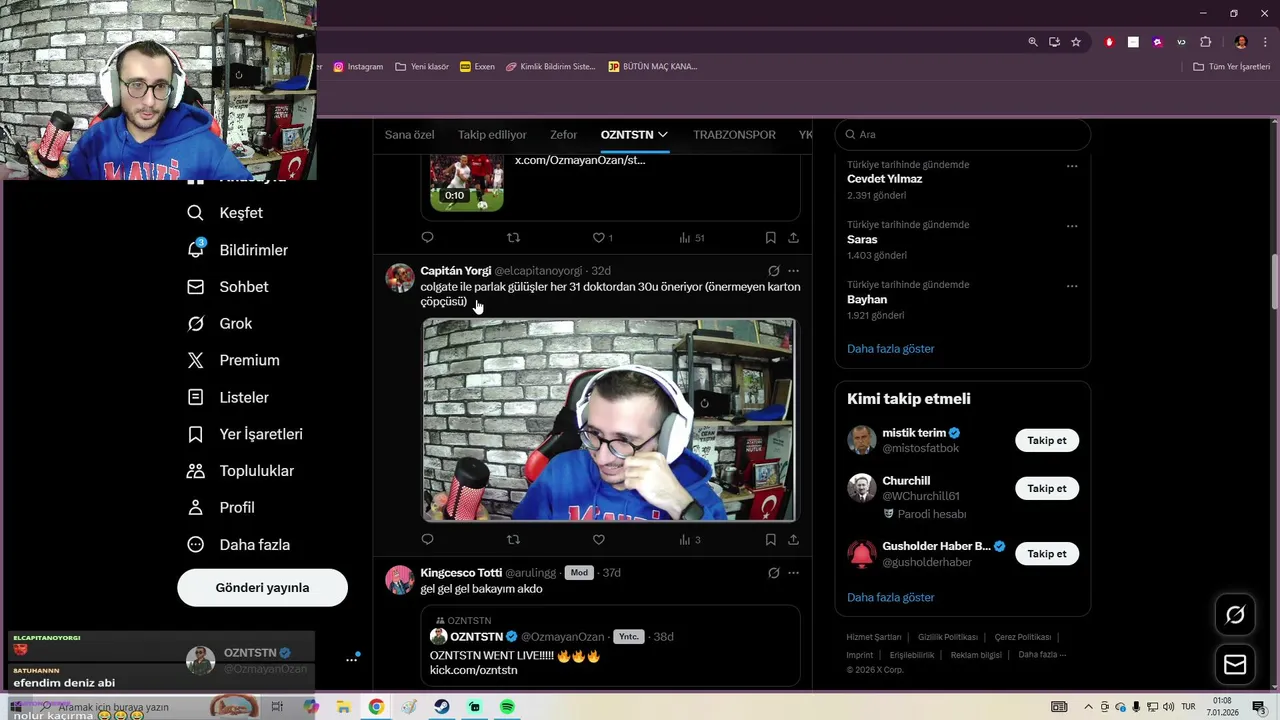This screenshot has width=1280, height=720.
Task: Repost the post with 51 views
Action: click(x=513, y=238)
